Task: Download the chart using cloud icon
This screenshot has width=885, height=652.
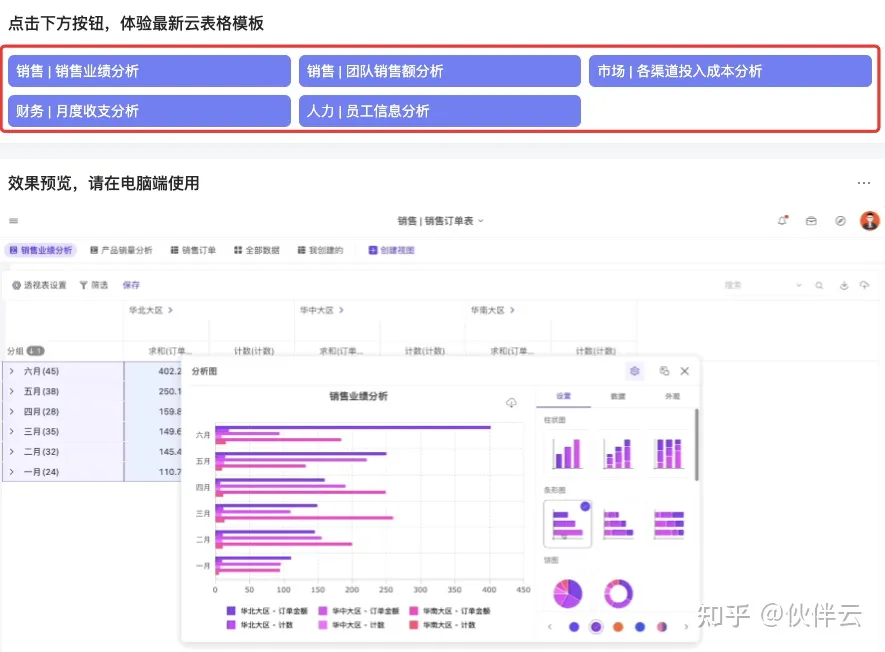Action: [x=511, y=403]
